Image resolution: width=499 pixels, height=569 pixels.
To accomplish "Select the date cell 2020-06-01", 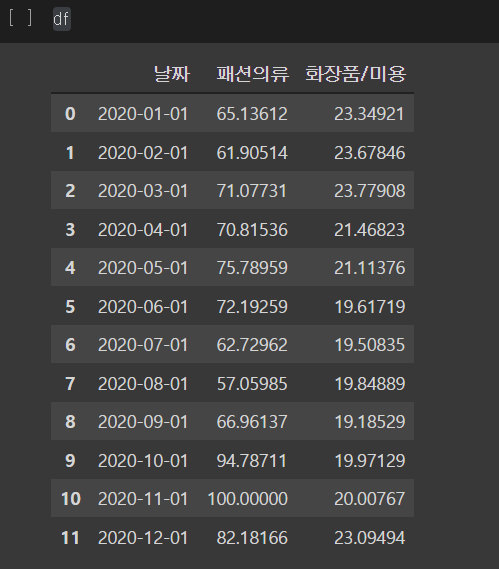I will [x=143, y=307].
